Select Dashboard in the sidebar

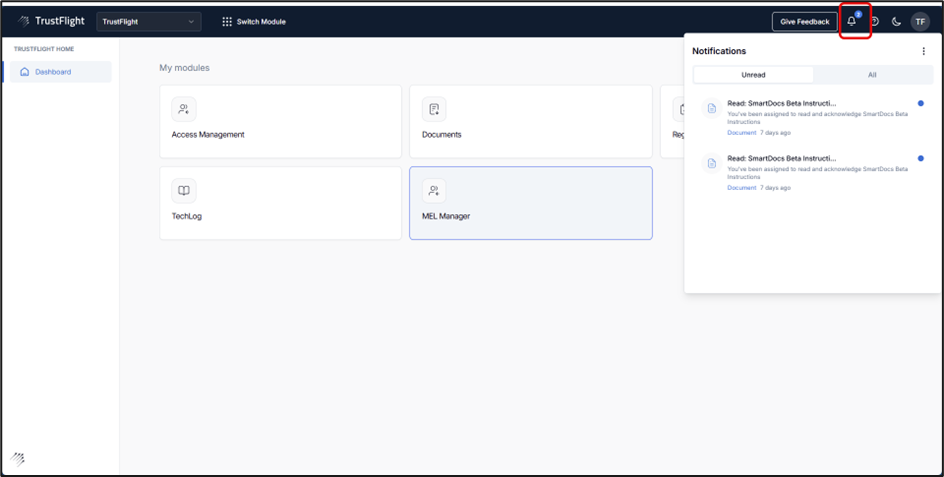pos(56,72)
